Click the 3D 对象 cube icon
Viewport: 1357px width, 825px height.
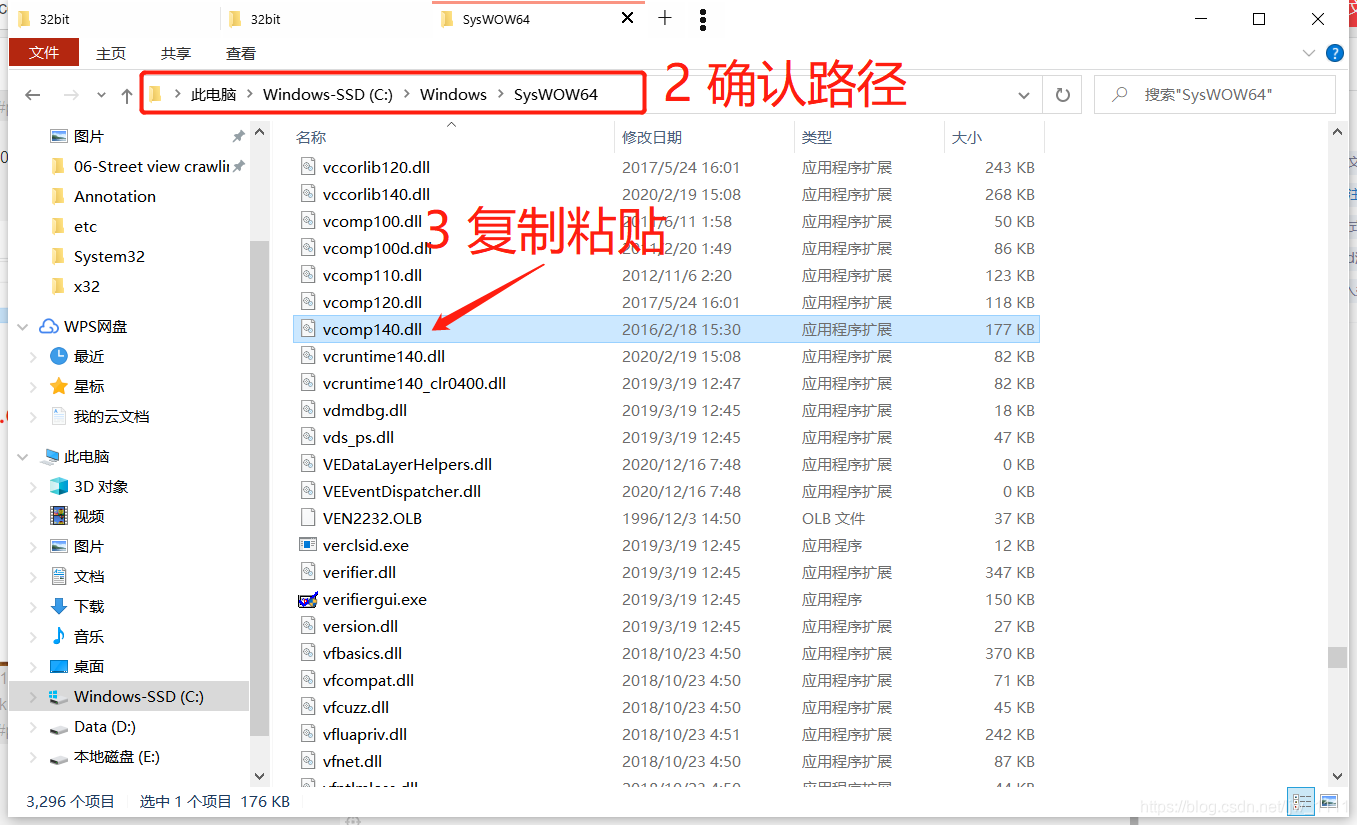(x=59, y=486)
